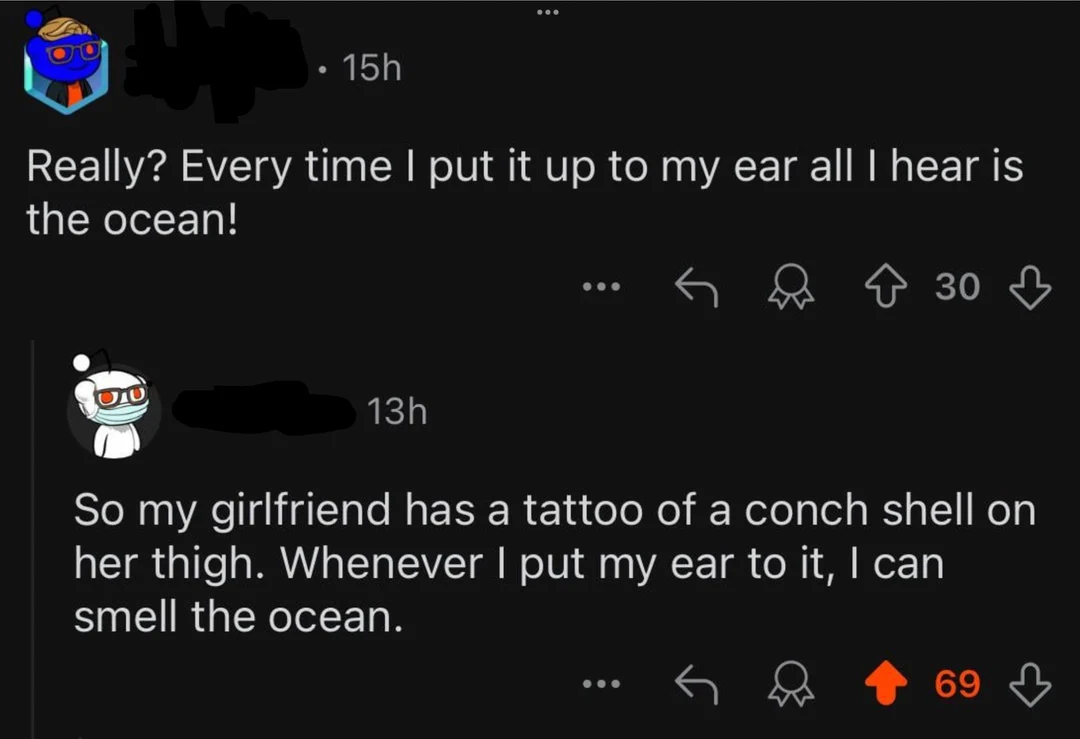Open the redacted username beside 15h
Image resolution: width=1080 pixels, height=739 pixels.
[x=215, y=65]
